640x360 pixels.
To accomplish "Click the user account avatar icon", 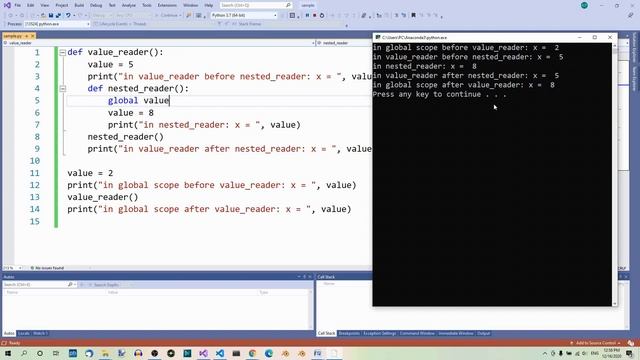I will coord(584,5).
